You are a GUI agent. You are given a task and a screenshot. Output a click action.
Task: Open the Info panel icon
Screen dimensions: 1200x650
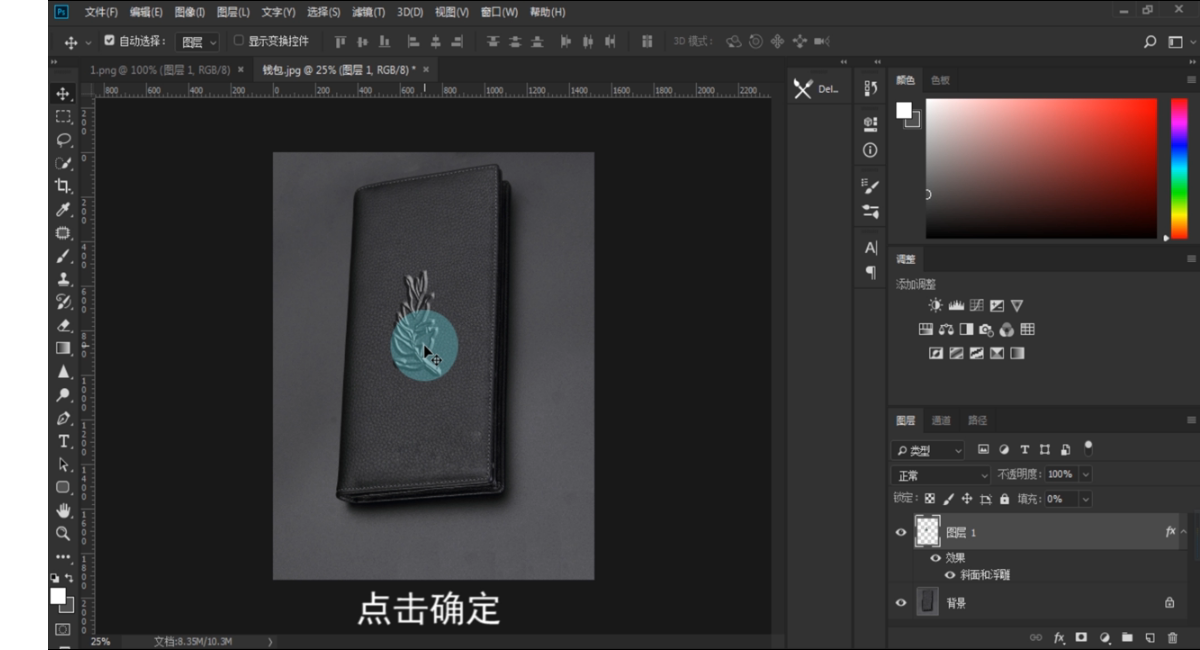pyautogui.click(x=870, y=150)
